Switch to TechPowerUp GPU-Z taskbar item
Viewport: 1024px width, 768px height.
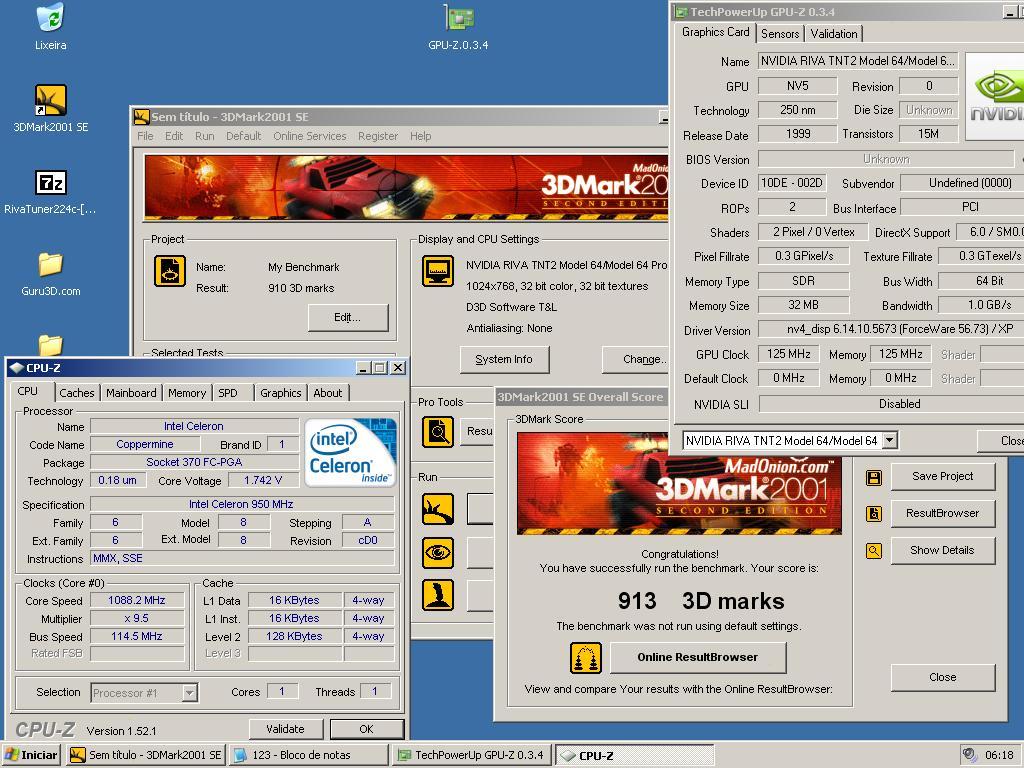point(472,755)
